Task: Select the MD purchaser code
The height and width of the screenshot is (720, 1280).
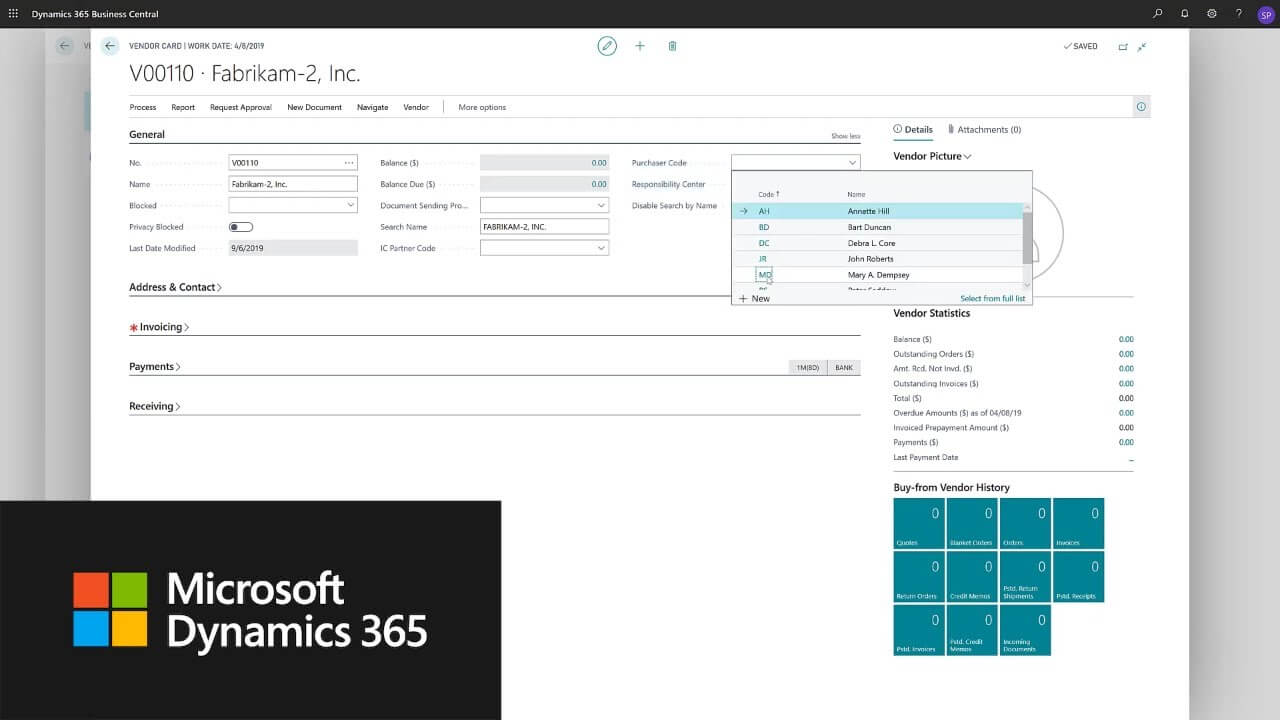Action: click(x=765, y=274)
